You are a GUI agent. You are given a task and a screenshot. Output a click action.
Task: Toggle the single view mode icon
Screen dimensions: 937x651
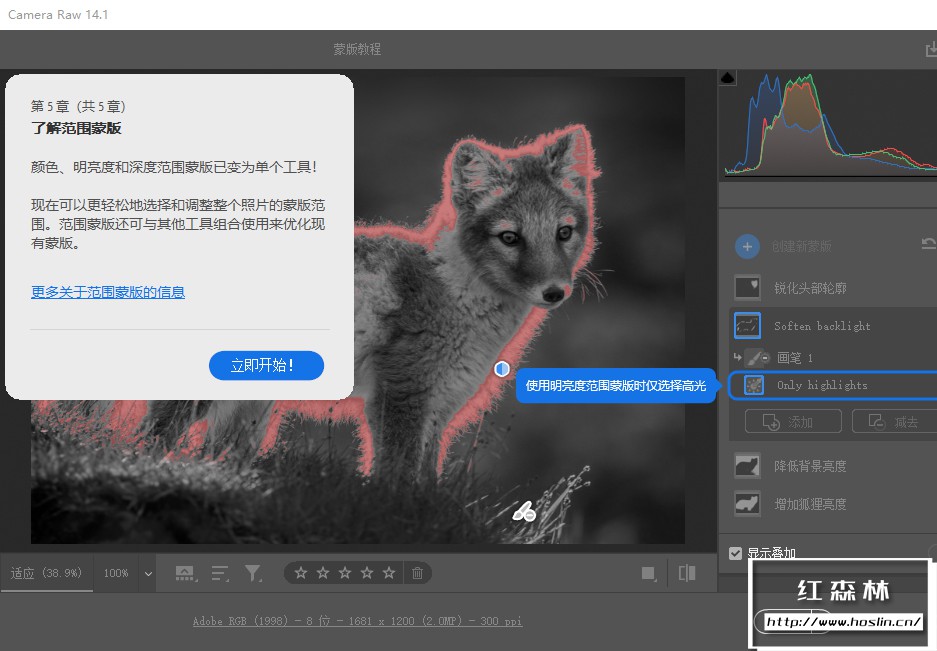point(648,573)
